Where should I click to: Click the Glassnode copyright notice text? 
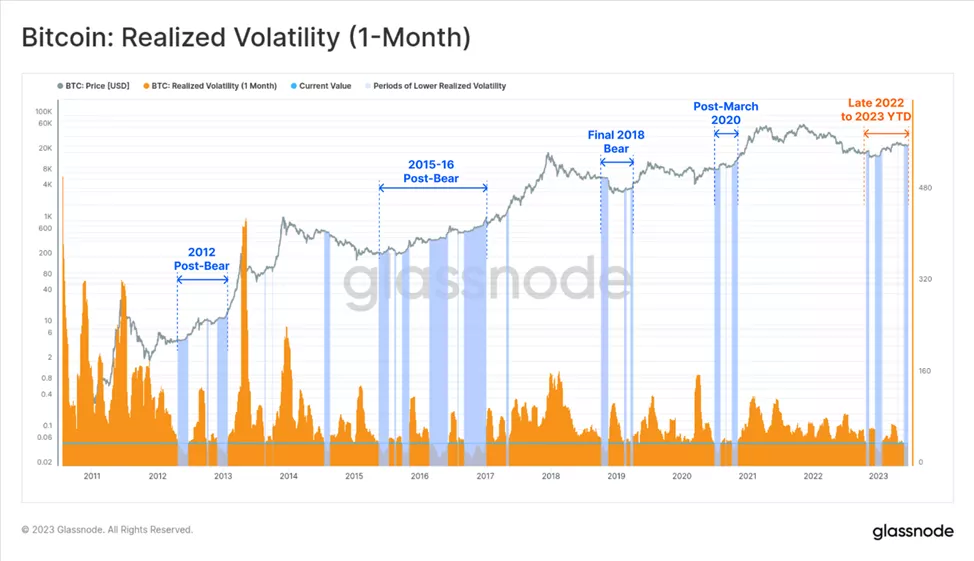coord(107,530)
